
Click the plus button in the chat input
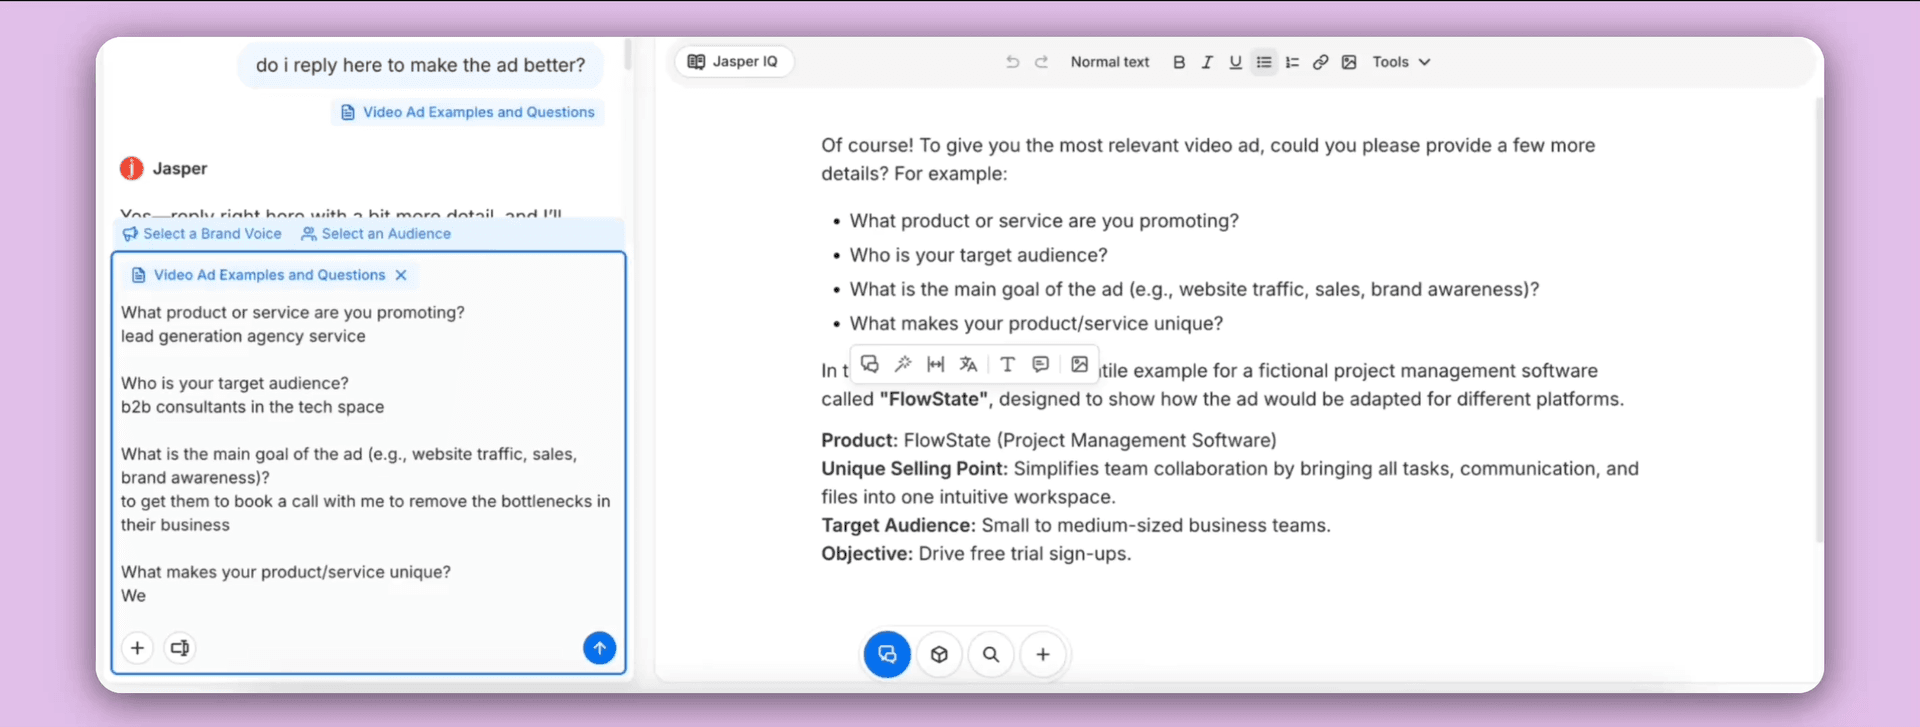[137, 648]
